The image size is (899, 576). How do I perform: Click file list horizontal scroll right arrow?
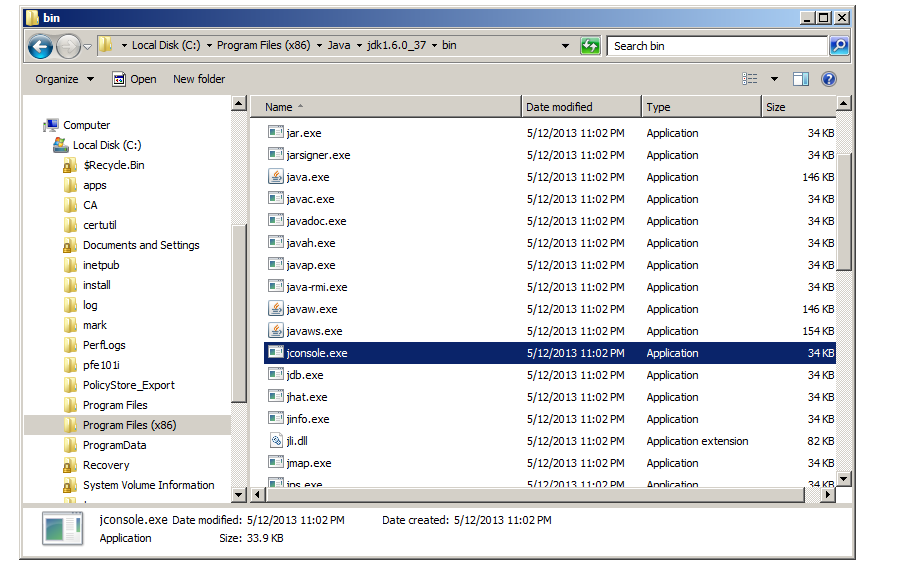(x=827, y=494)
